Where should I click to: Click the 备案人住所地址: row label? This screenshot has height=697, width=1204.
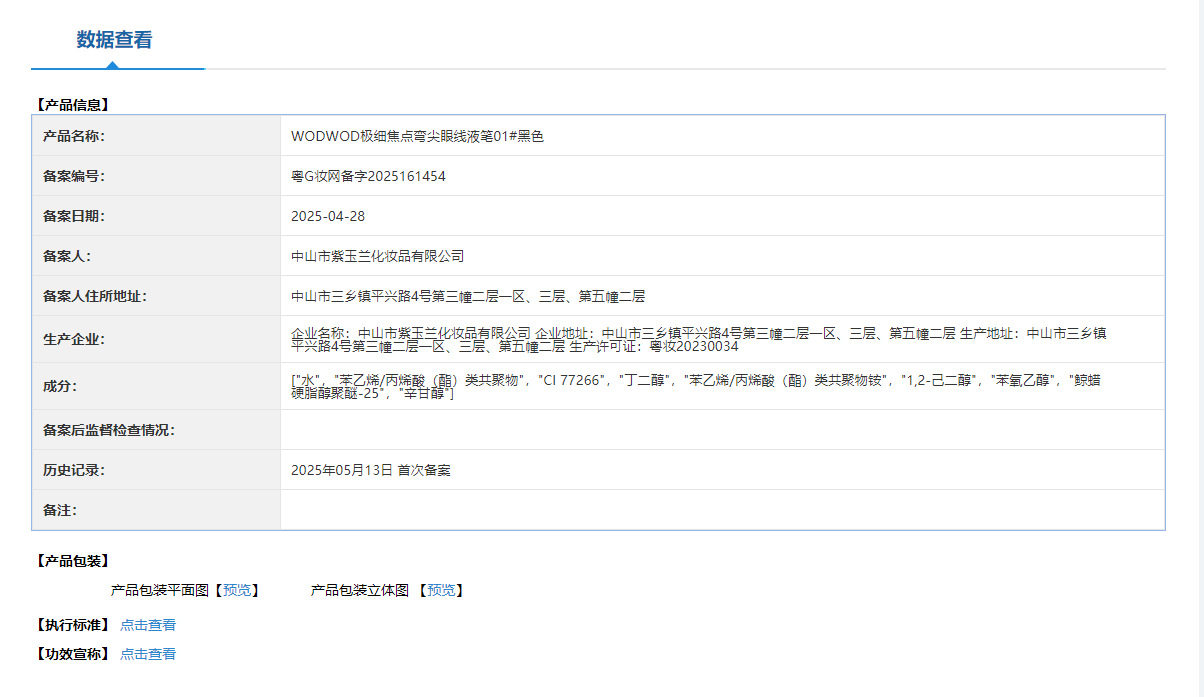(95, 296)
